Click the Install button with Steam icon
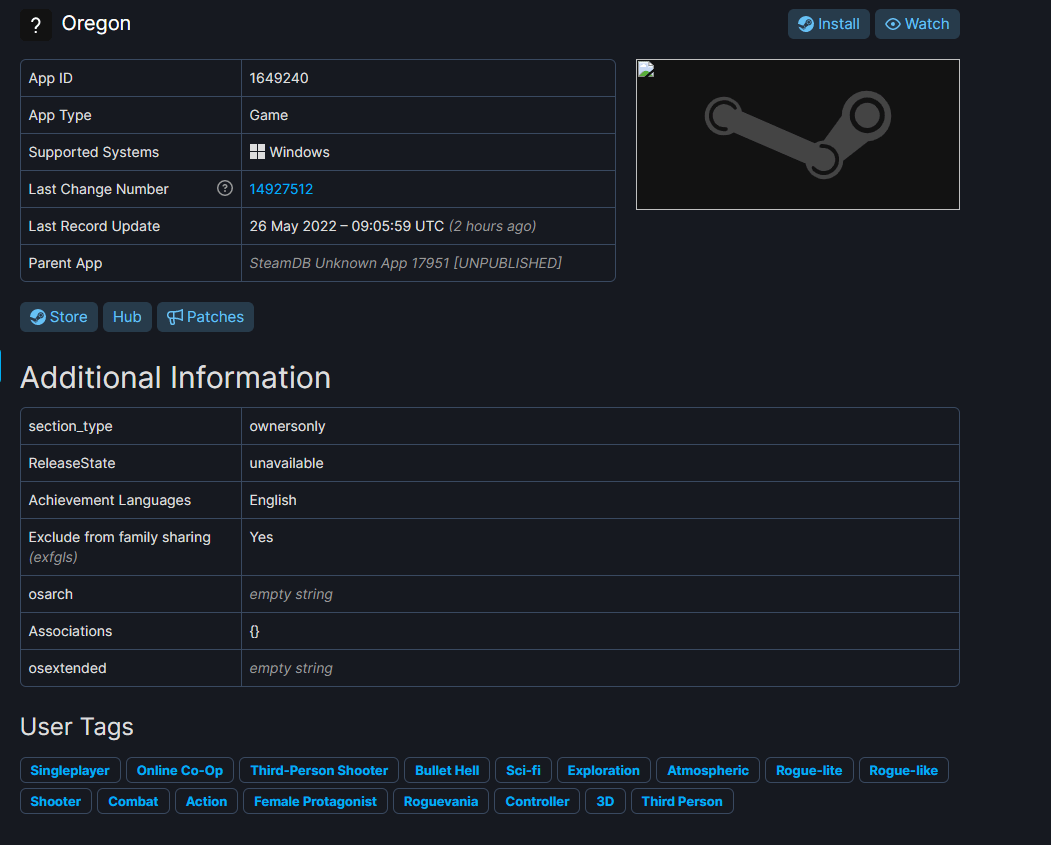This screenshot has height=845, width=1051. [x=829, y=24]
